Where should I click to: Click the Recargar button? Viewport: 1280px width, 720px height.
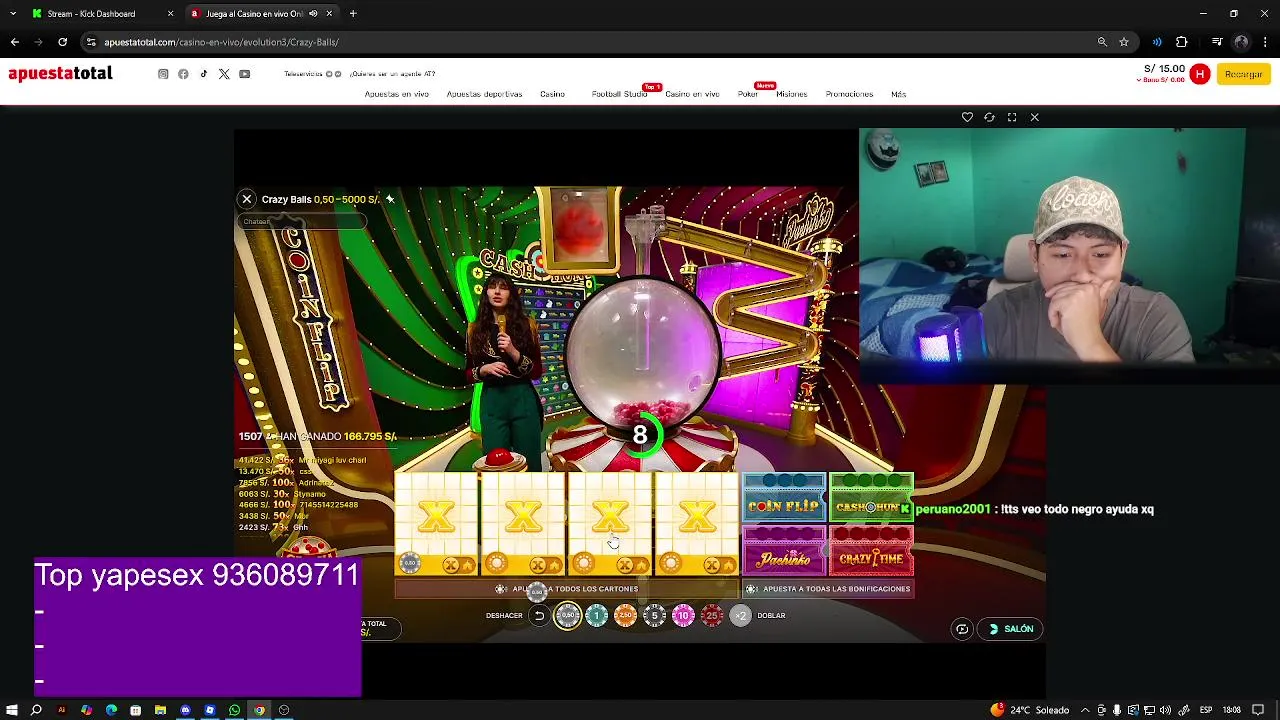tap(1243, 74)
